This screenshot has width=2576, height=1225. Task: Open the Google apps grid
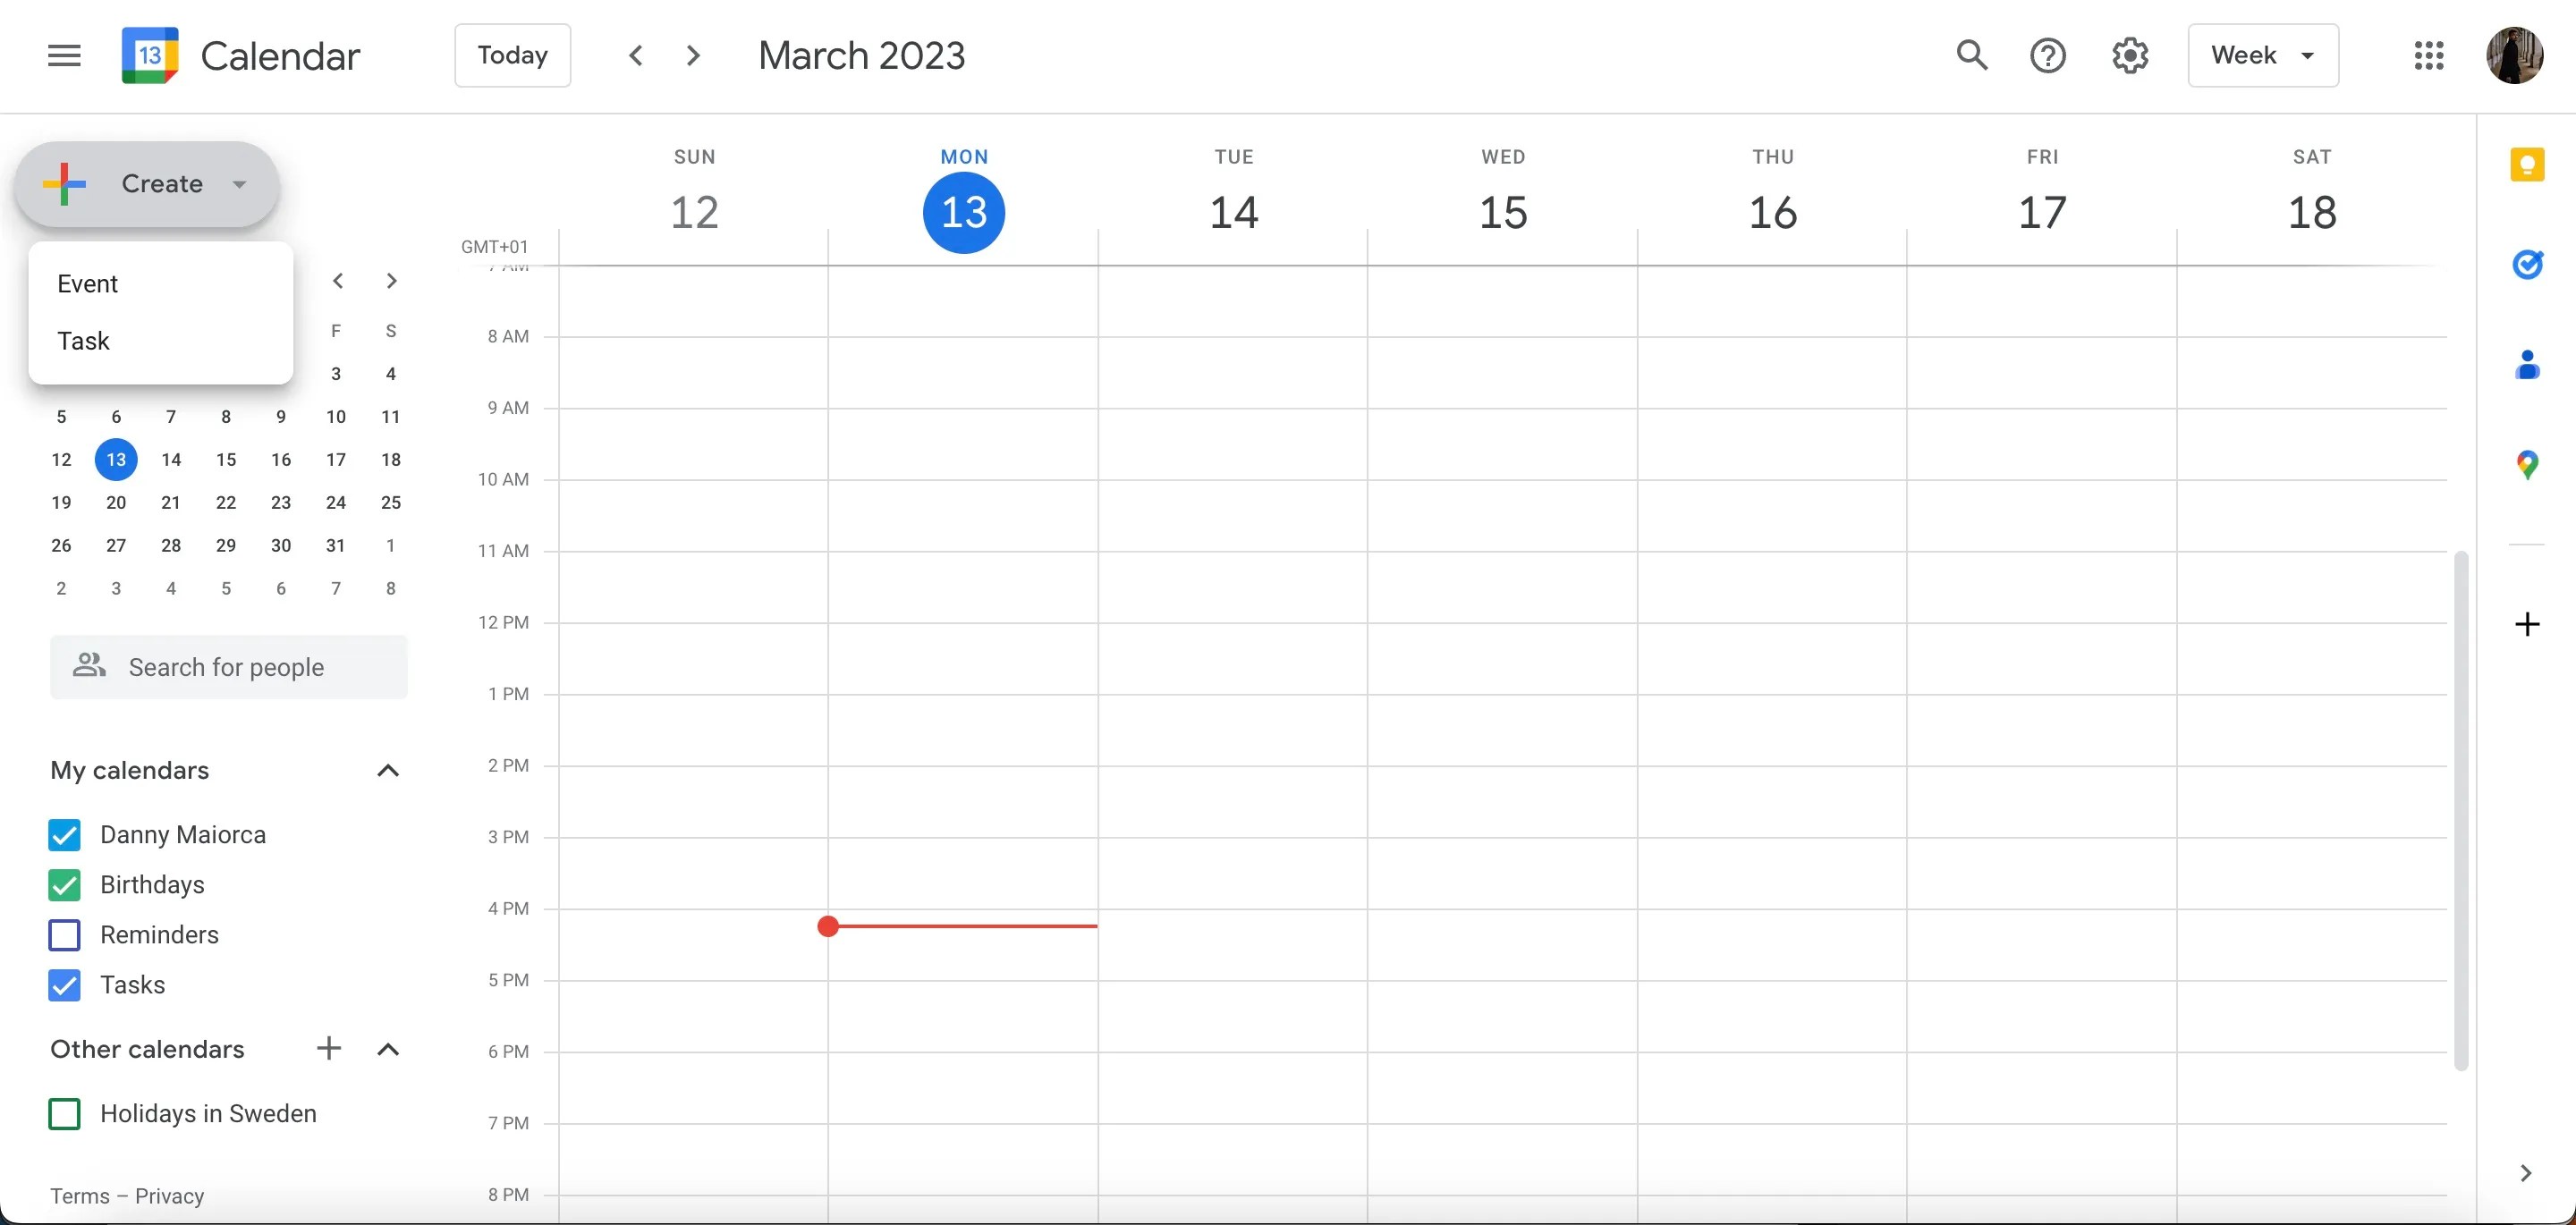point(2428,55)
